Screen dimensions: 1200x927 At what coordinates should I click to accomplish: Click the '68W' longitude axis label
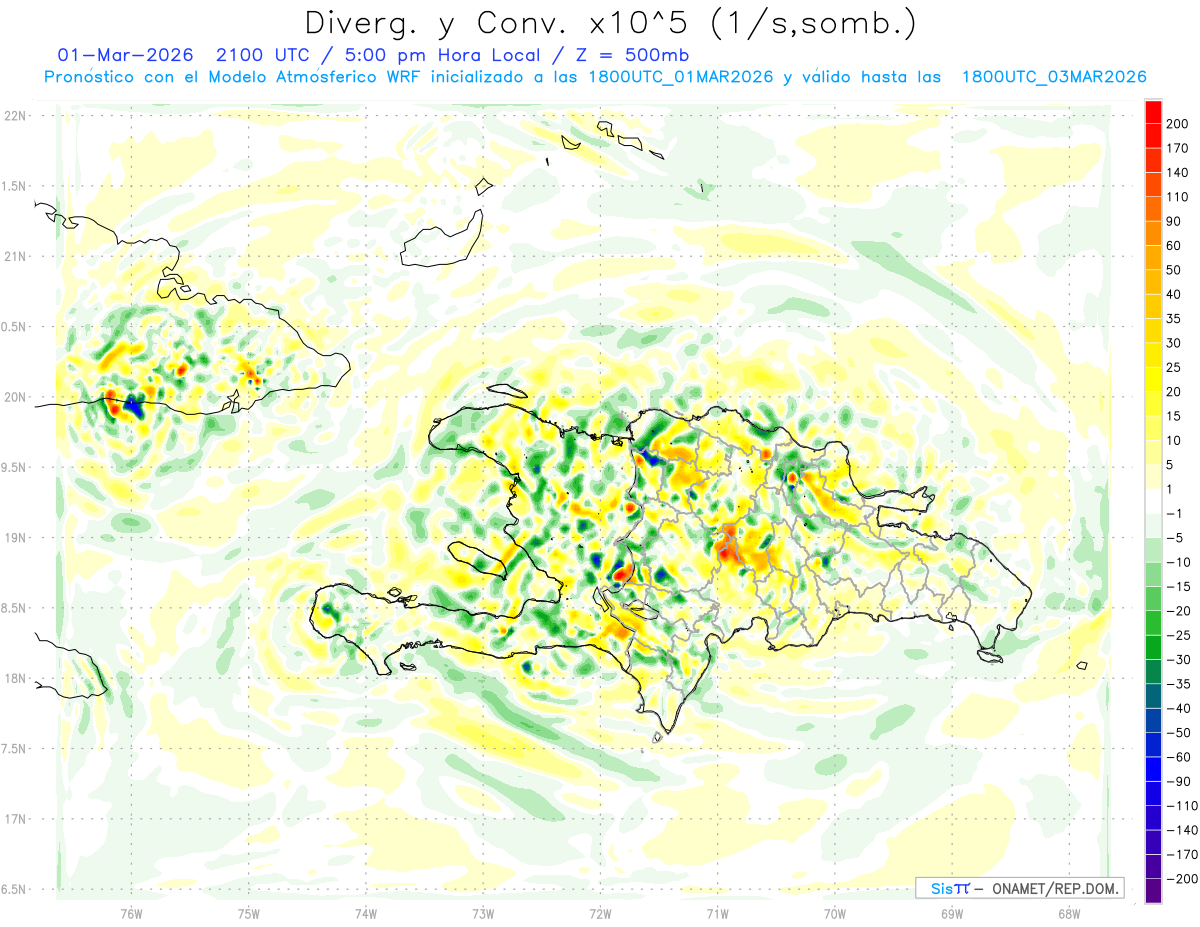tap(1069, 913)
